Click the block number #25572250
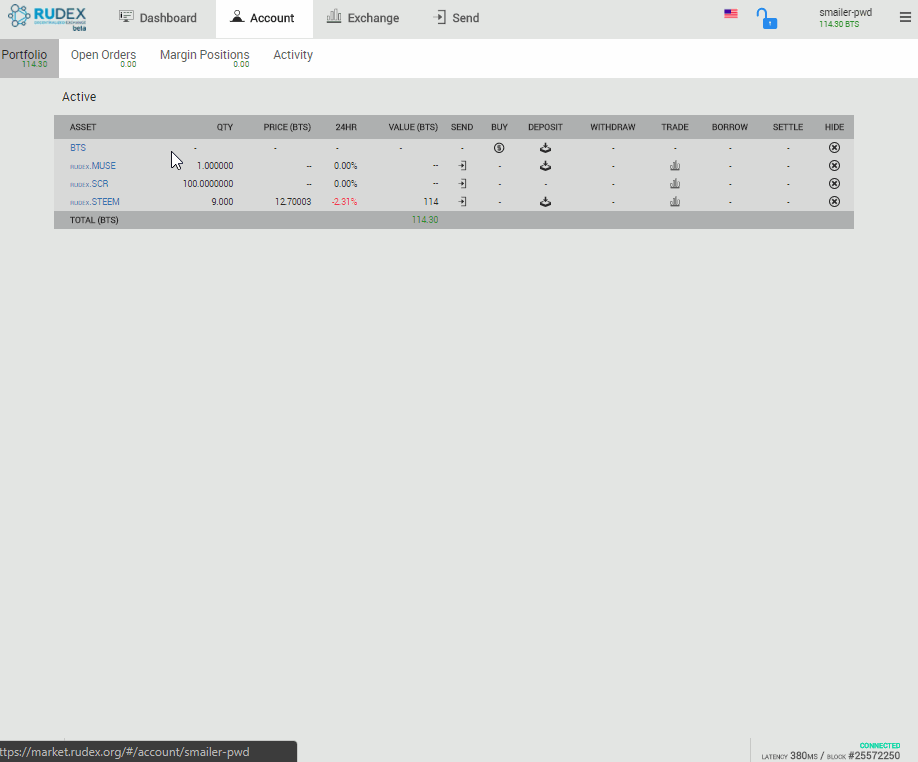 click(x=874, y=756)
